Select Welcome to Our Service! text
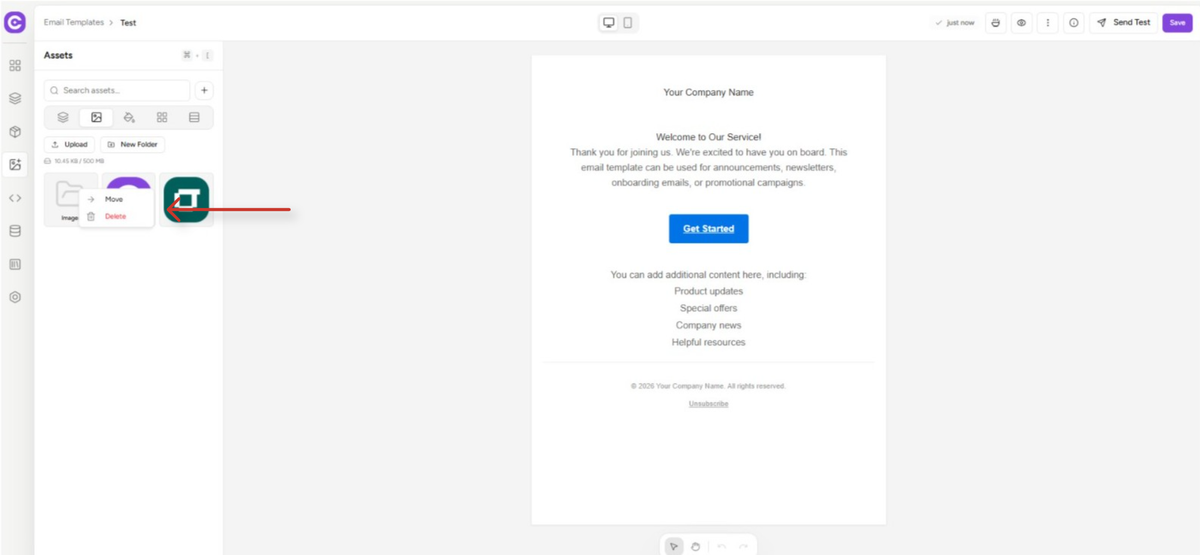Viewport: 1200px width, 555px height. [708, 137]
